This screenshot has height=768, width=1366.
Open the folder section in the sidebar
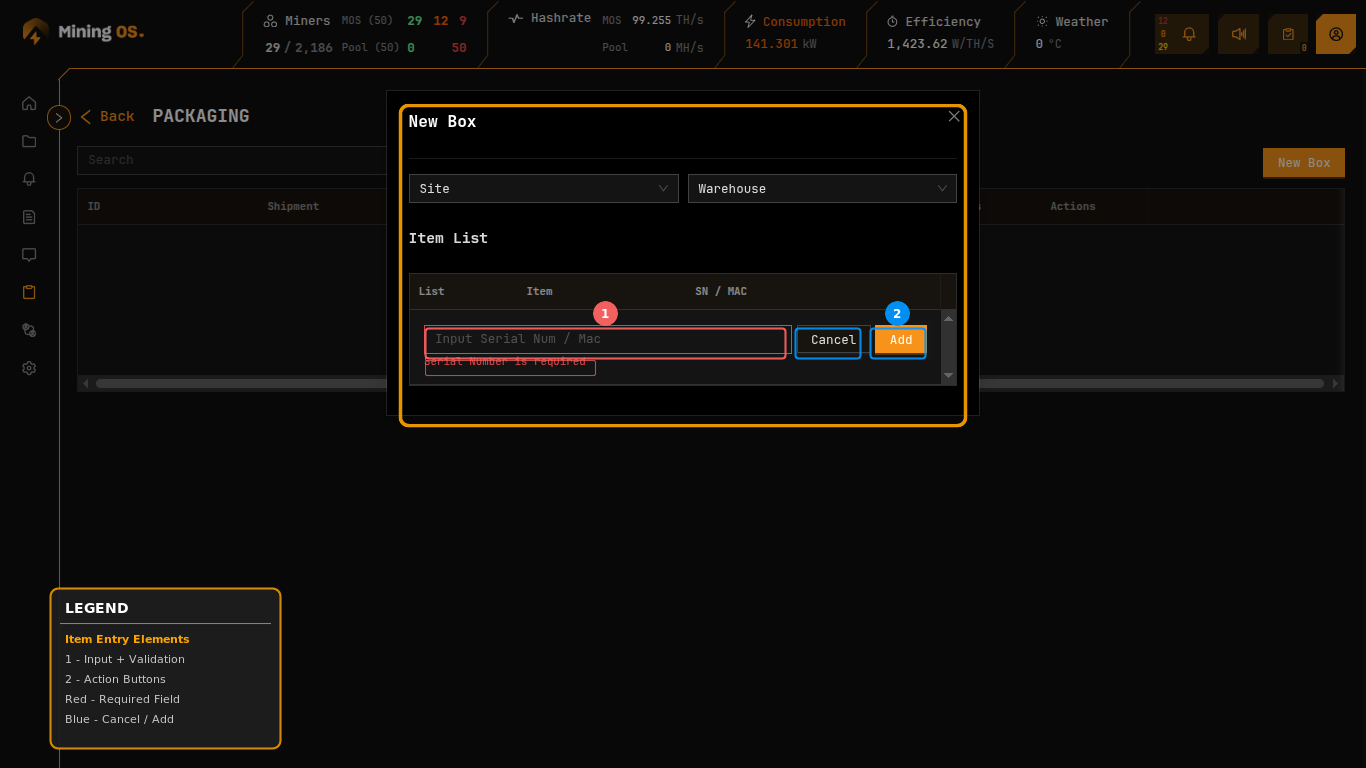click(x=29, y=141)
